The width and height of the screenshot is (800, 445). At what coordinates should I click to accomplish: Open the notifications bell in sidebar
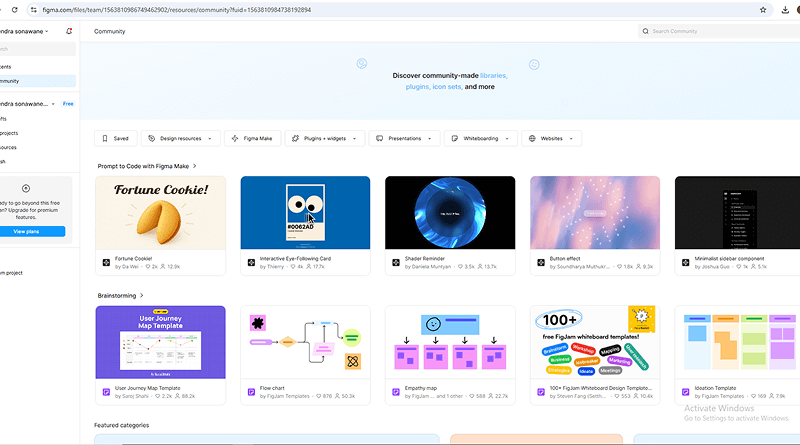[x=69, y=31]
